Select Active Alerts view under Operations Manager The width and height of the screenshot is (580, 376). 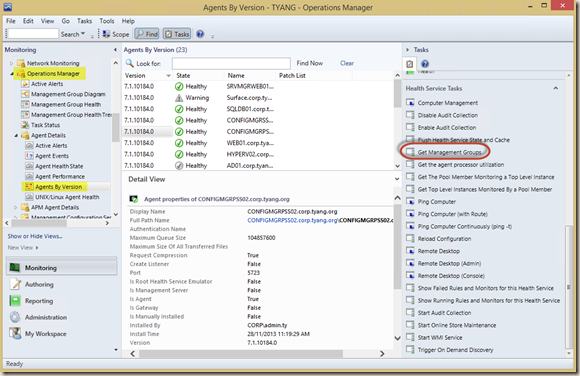coord(47,84)
